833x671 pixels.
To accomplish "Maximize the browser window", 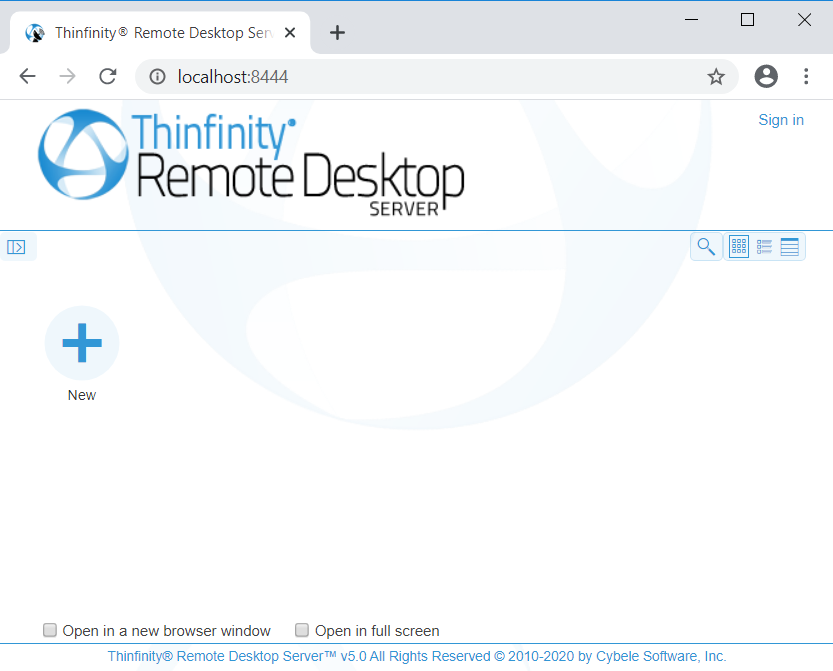I will (x=747, y=20).
